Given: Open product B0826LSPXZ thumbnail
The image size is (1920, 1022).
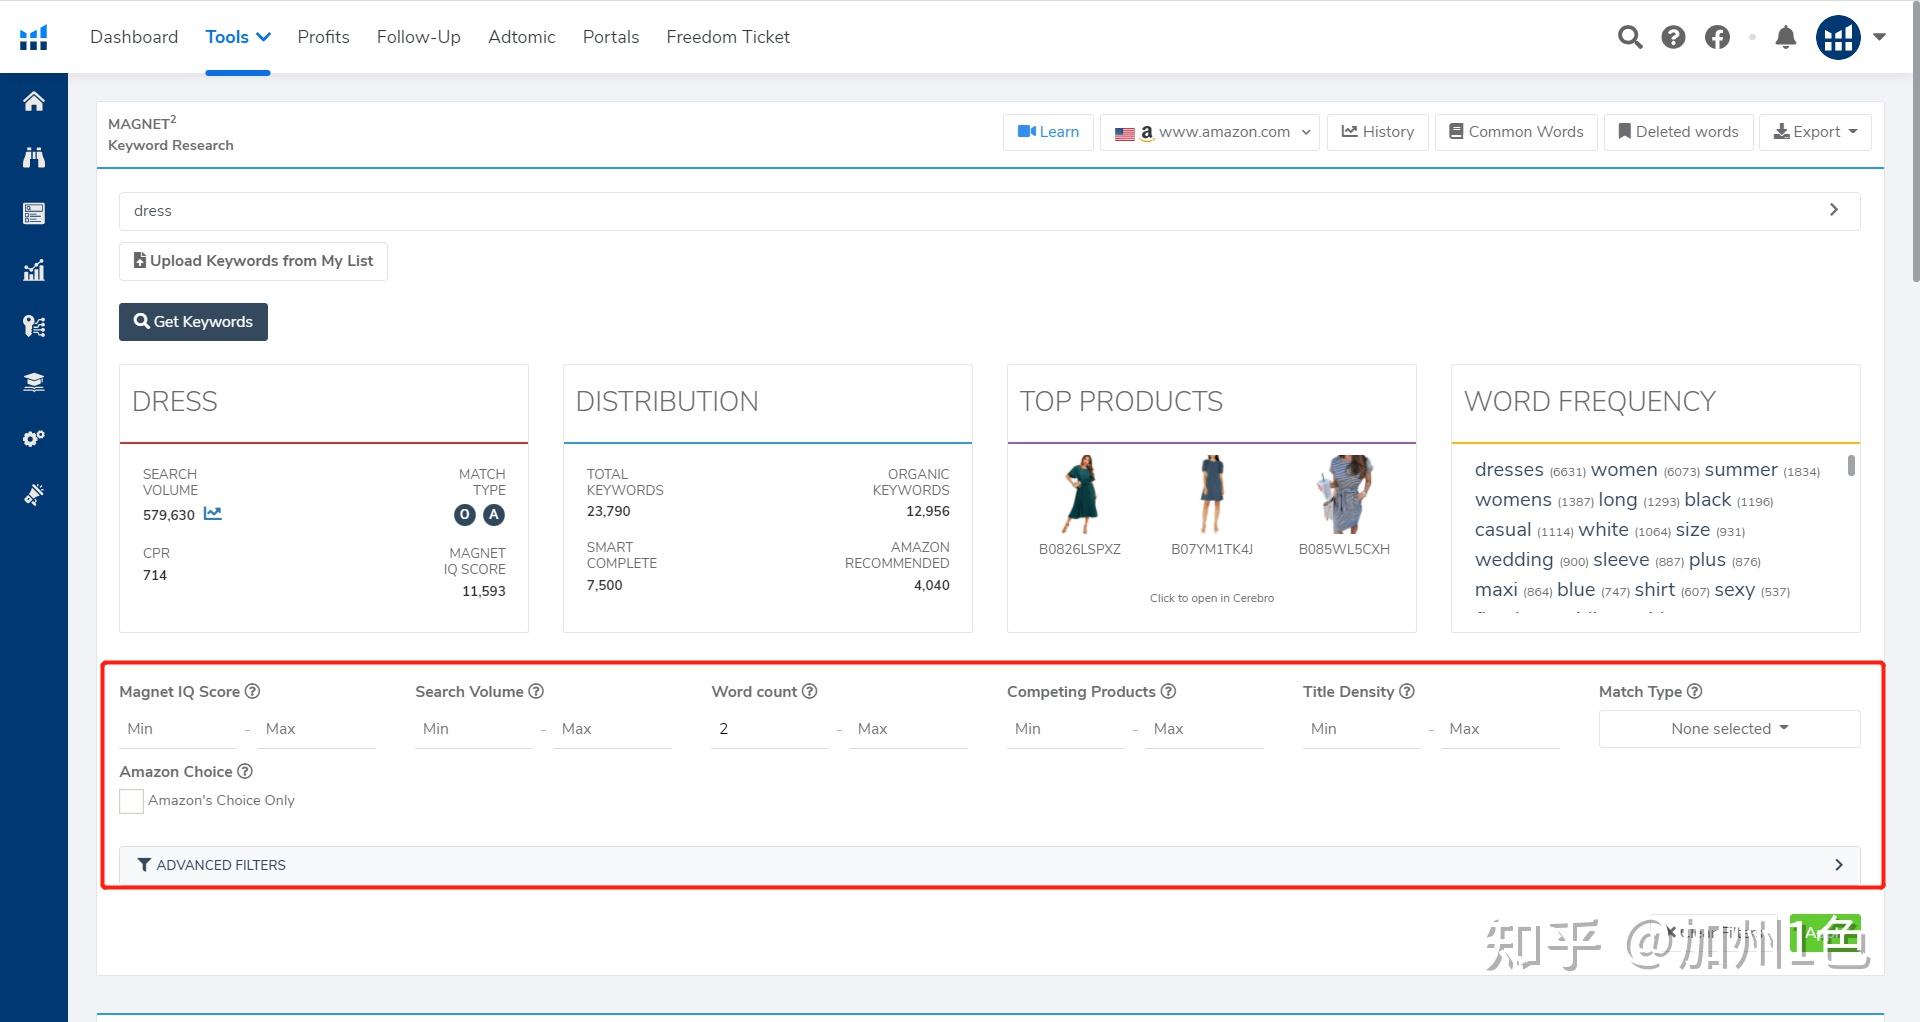Looking at the screenshot, I should [1080, 494].
